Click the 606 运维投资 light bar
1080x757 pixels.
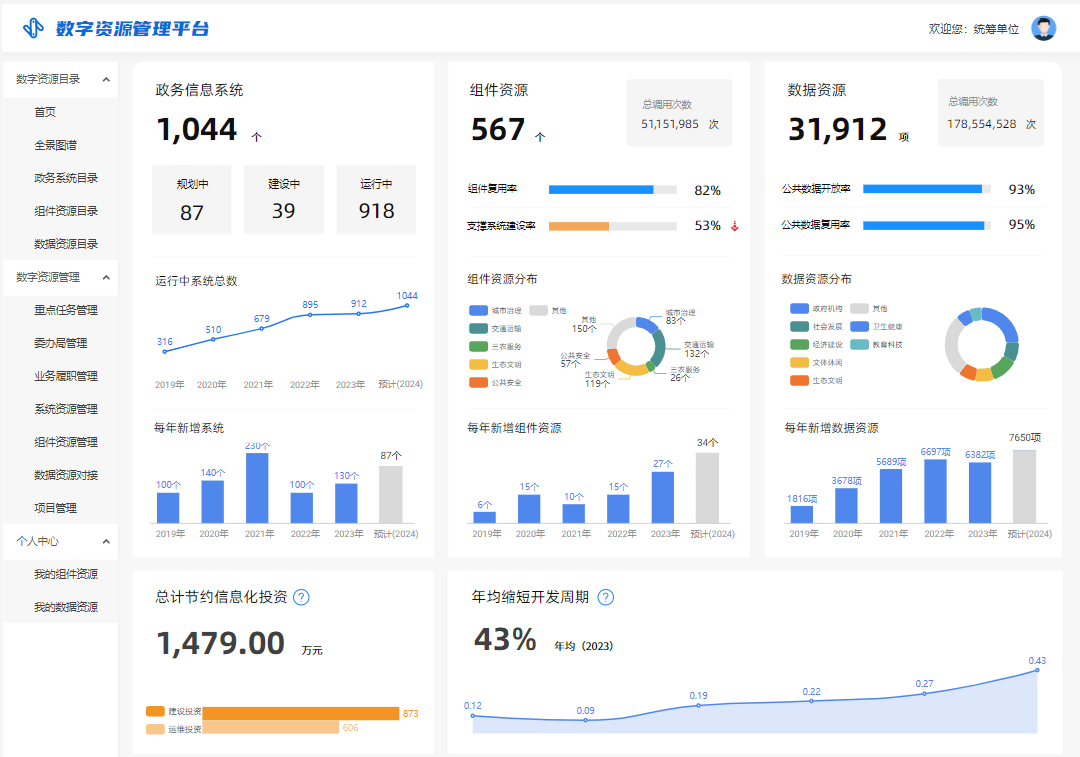point(271,727)
